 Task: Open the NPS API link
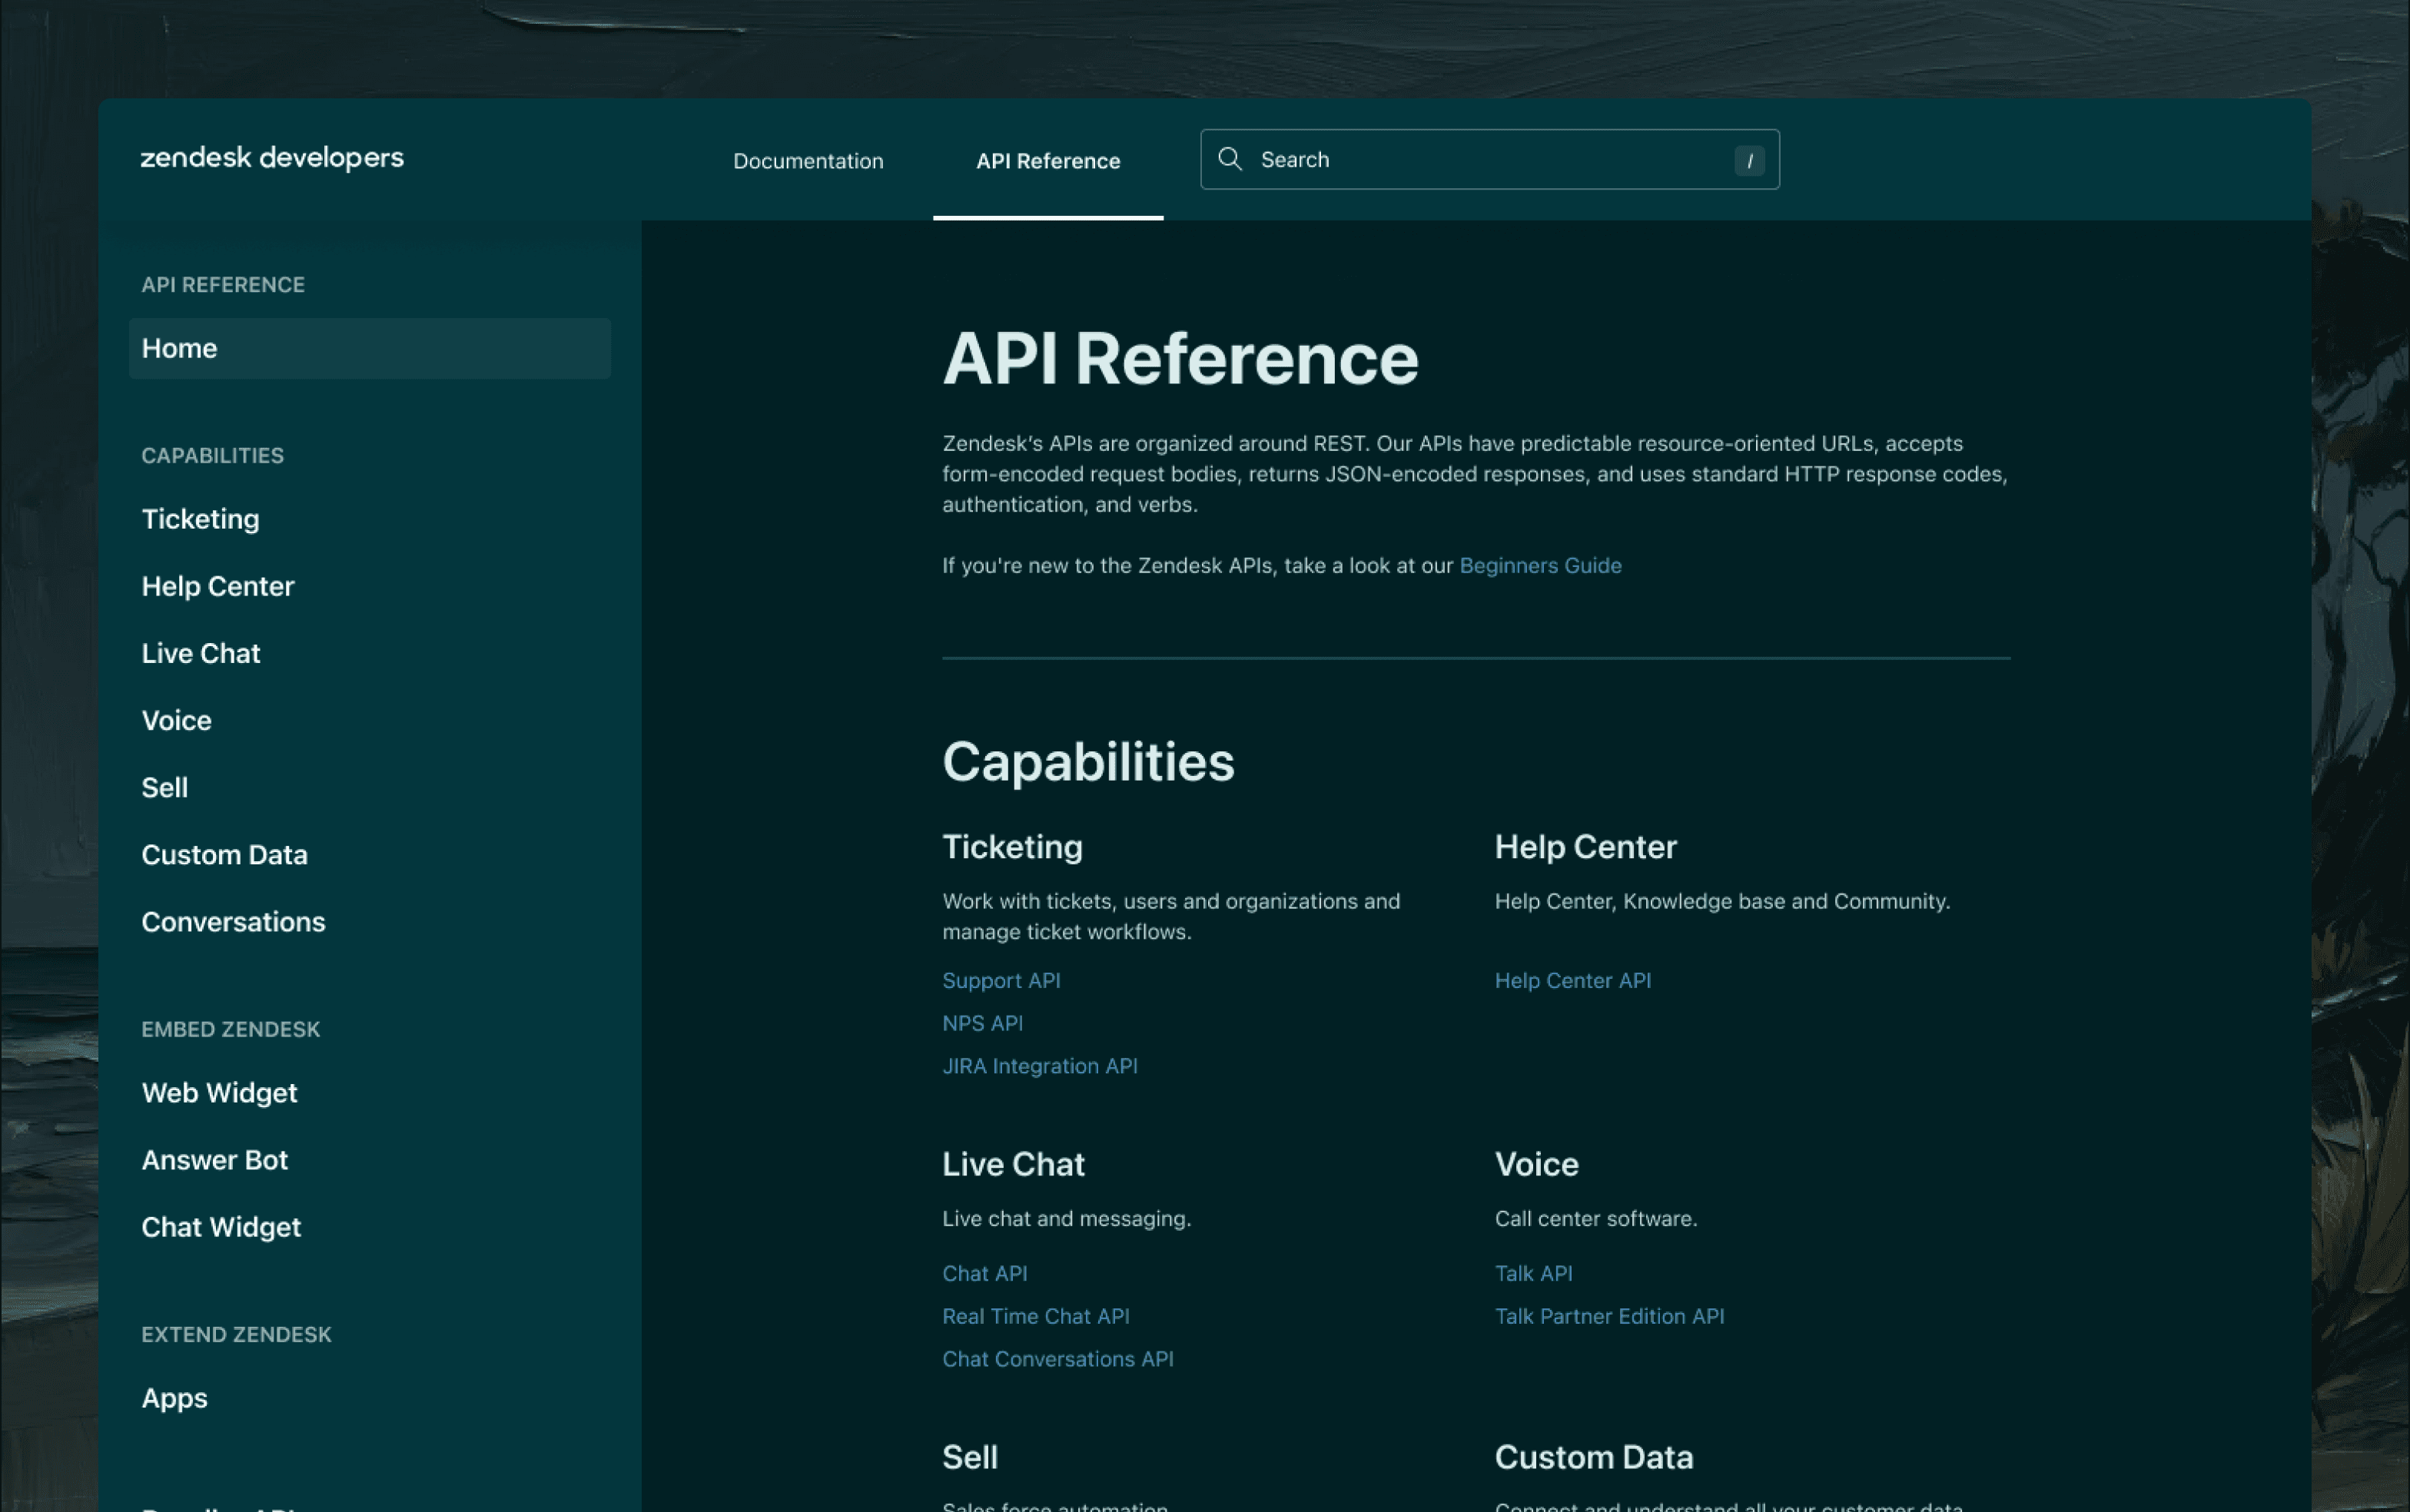click(982, 1023)
